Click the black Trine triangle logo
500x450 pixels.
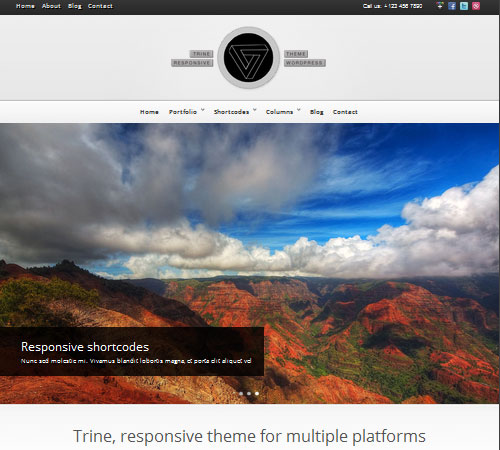(248, 57)
